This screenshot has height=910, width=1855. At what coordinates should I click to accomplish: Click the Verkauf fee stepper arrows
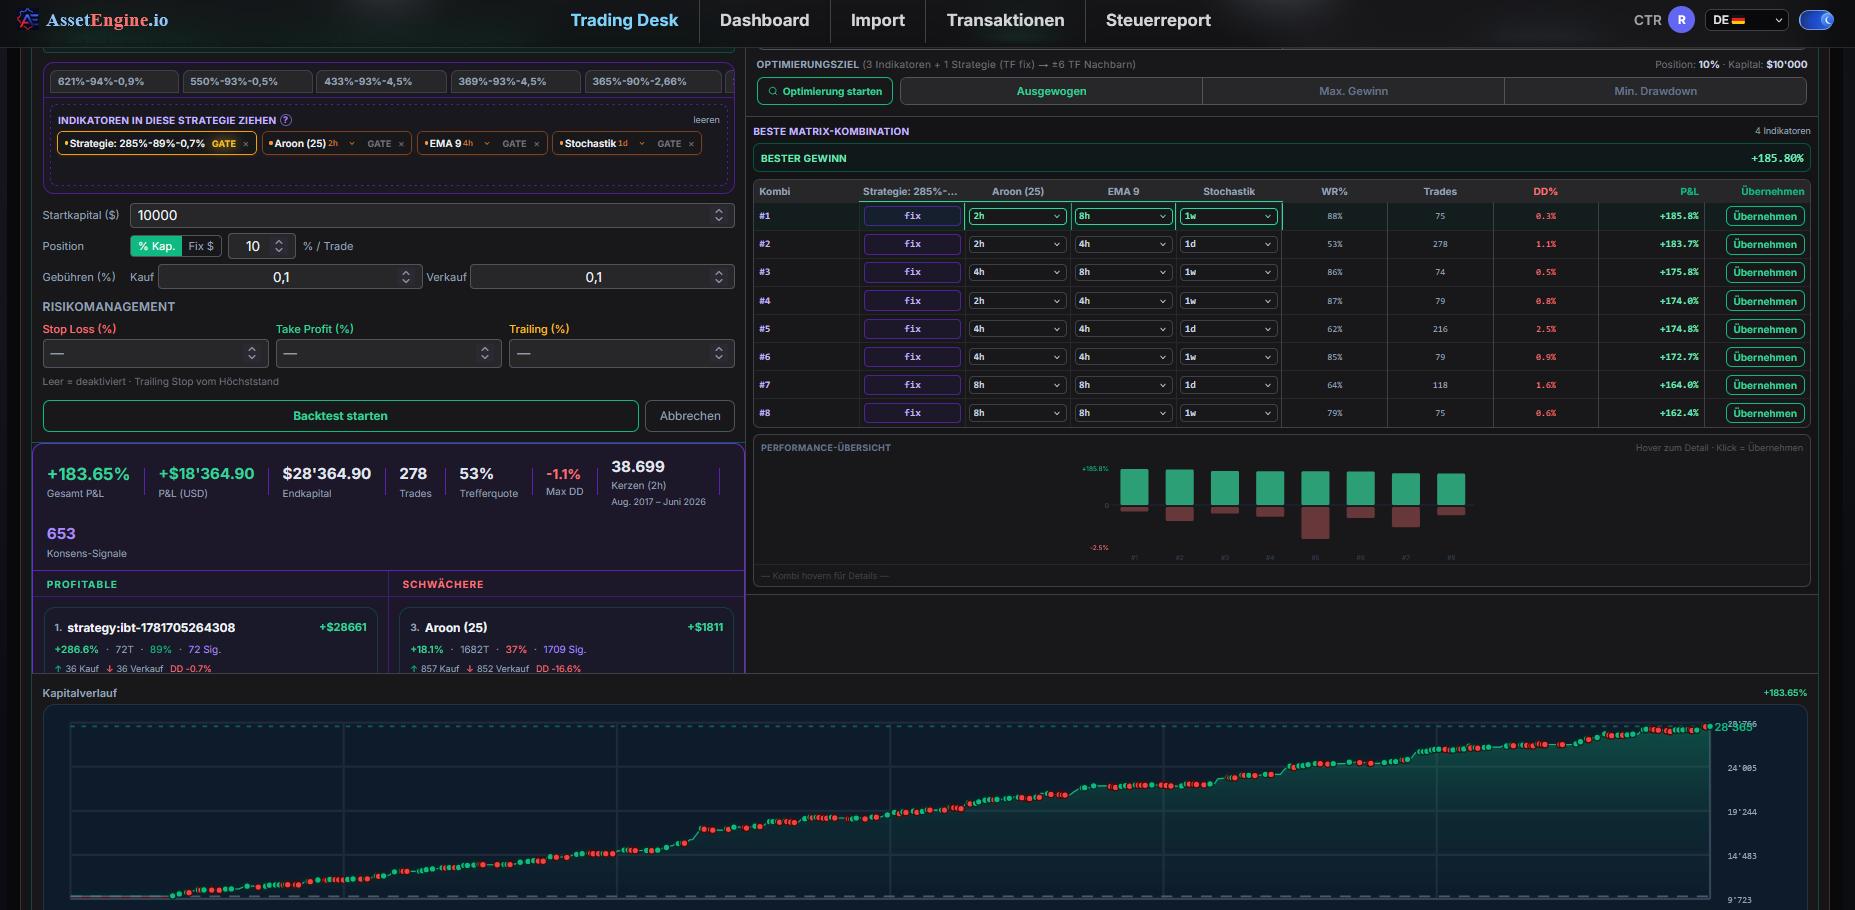pos(719,277)
